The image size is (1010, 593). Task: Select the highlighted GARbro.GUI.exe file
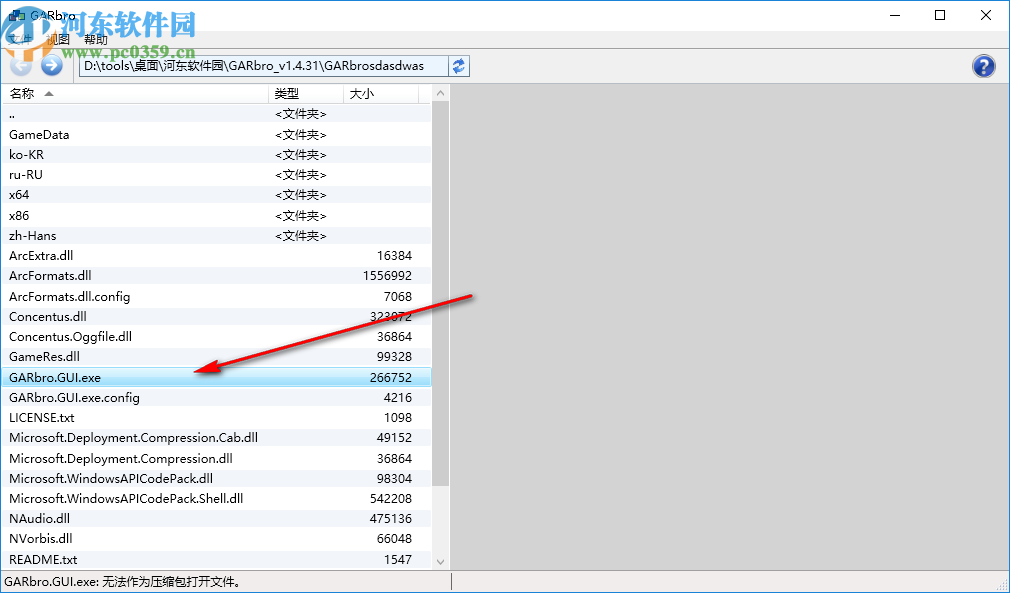pyautogui.click(x=216, y=377)
